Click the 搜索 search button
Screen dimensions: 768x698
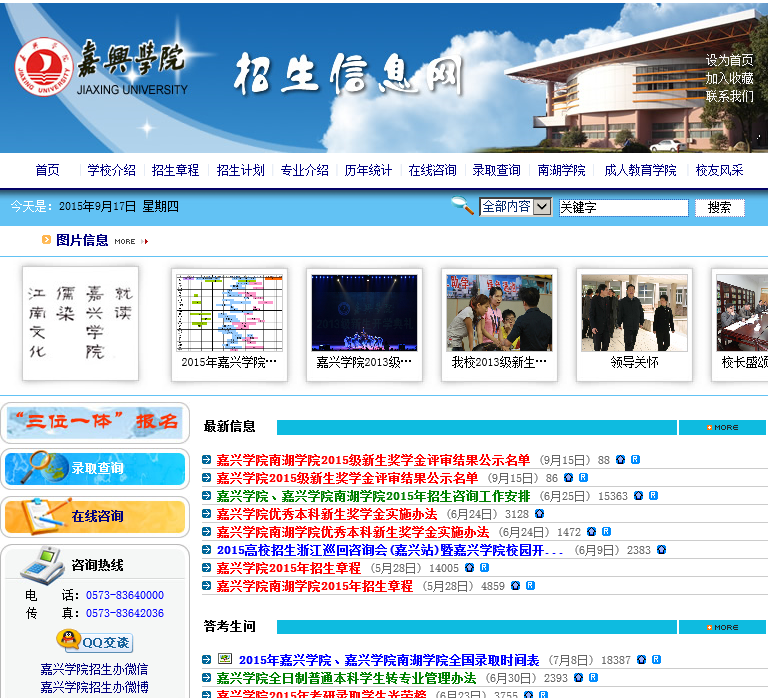(720, 208)
